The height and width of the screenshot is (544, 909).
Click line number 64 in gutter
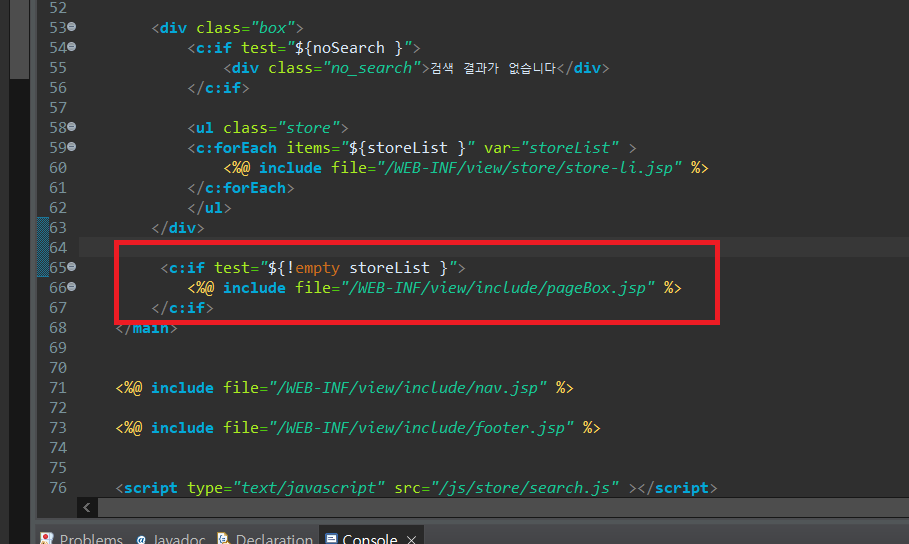pos(58,248)
